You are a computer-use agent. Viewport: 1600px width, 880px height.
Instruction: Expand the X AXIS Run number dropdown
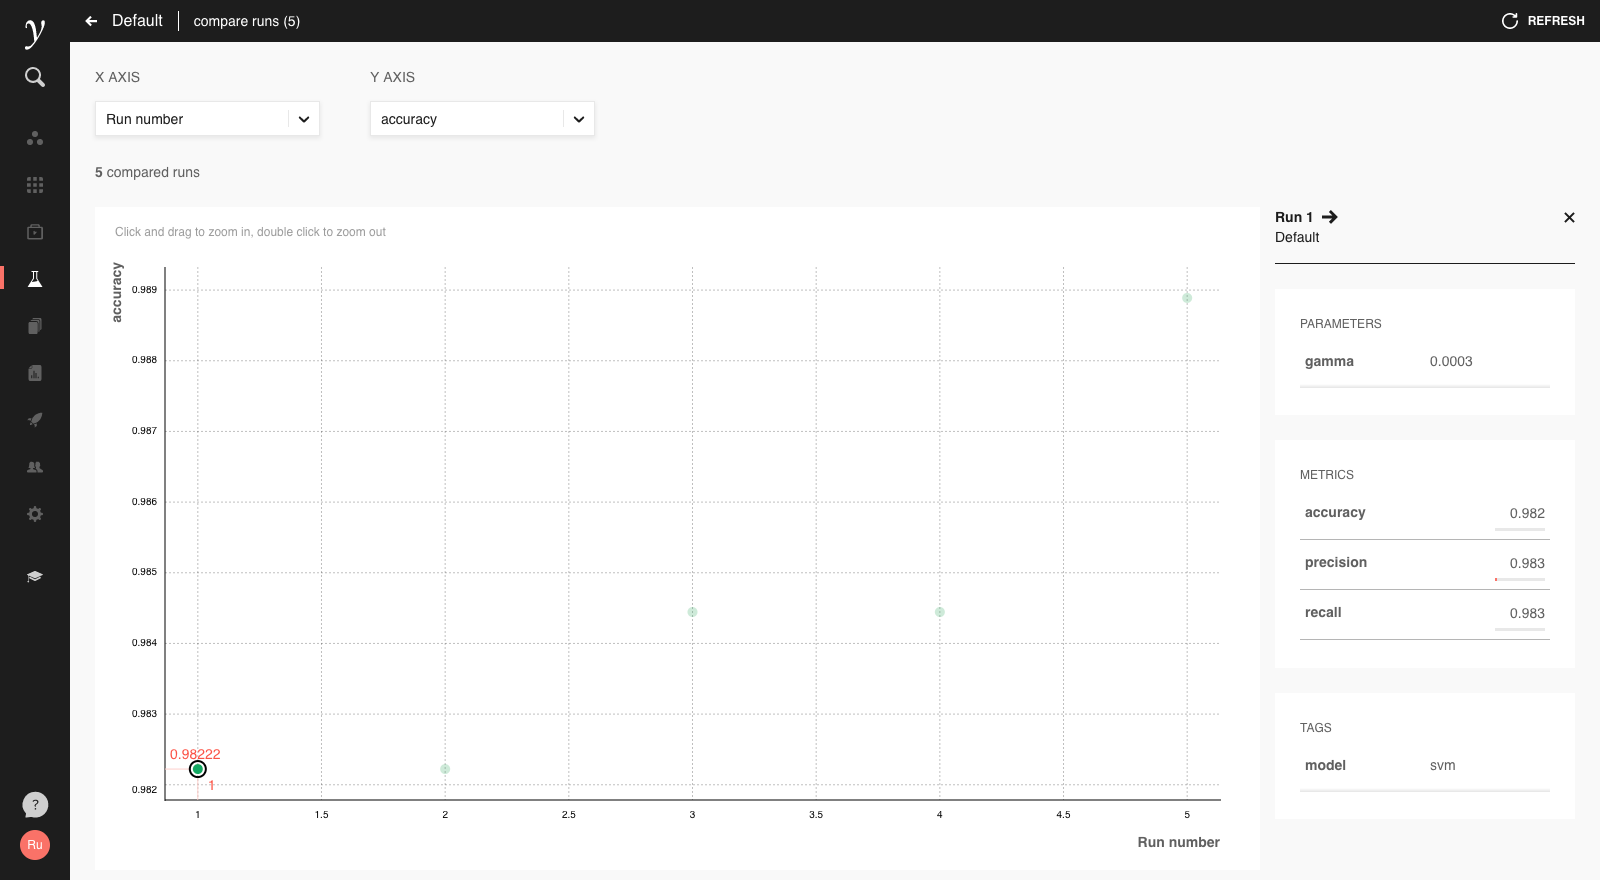tap(207, 119)
